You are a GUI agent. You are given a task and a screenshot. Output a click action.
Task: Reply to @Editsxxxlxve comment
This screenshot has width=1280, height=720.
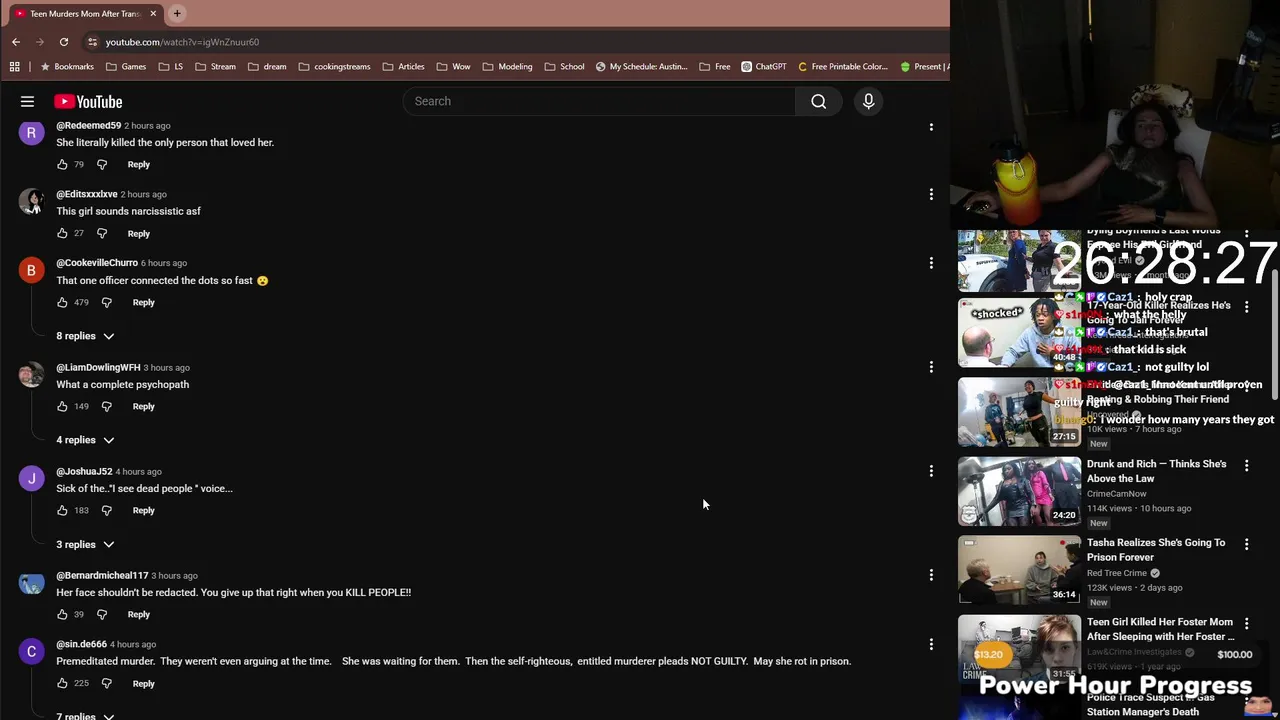(138, 233)
